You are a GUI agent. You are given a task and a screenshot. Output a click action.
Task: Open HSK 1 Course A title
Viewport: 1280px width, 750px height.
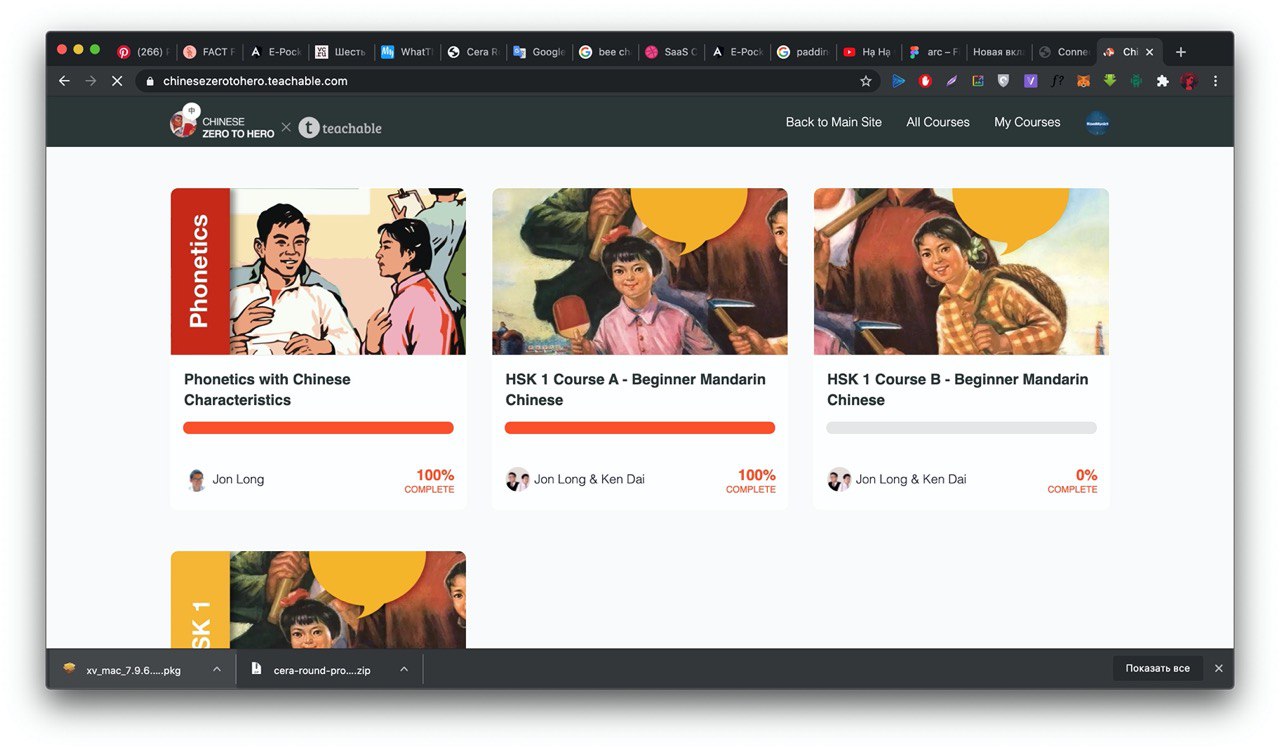coord(635,389)
